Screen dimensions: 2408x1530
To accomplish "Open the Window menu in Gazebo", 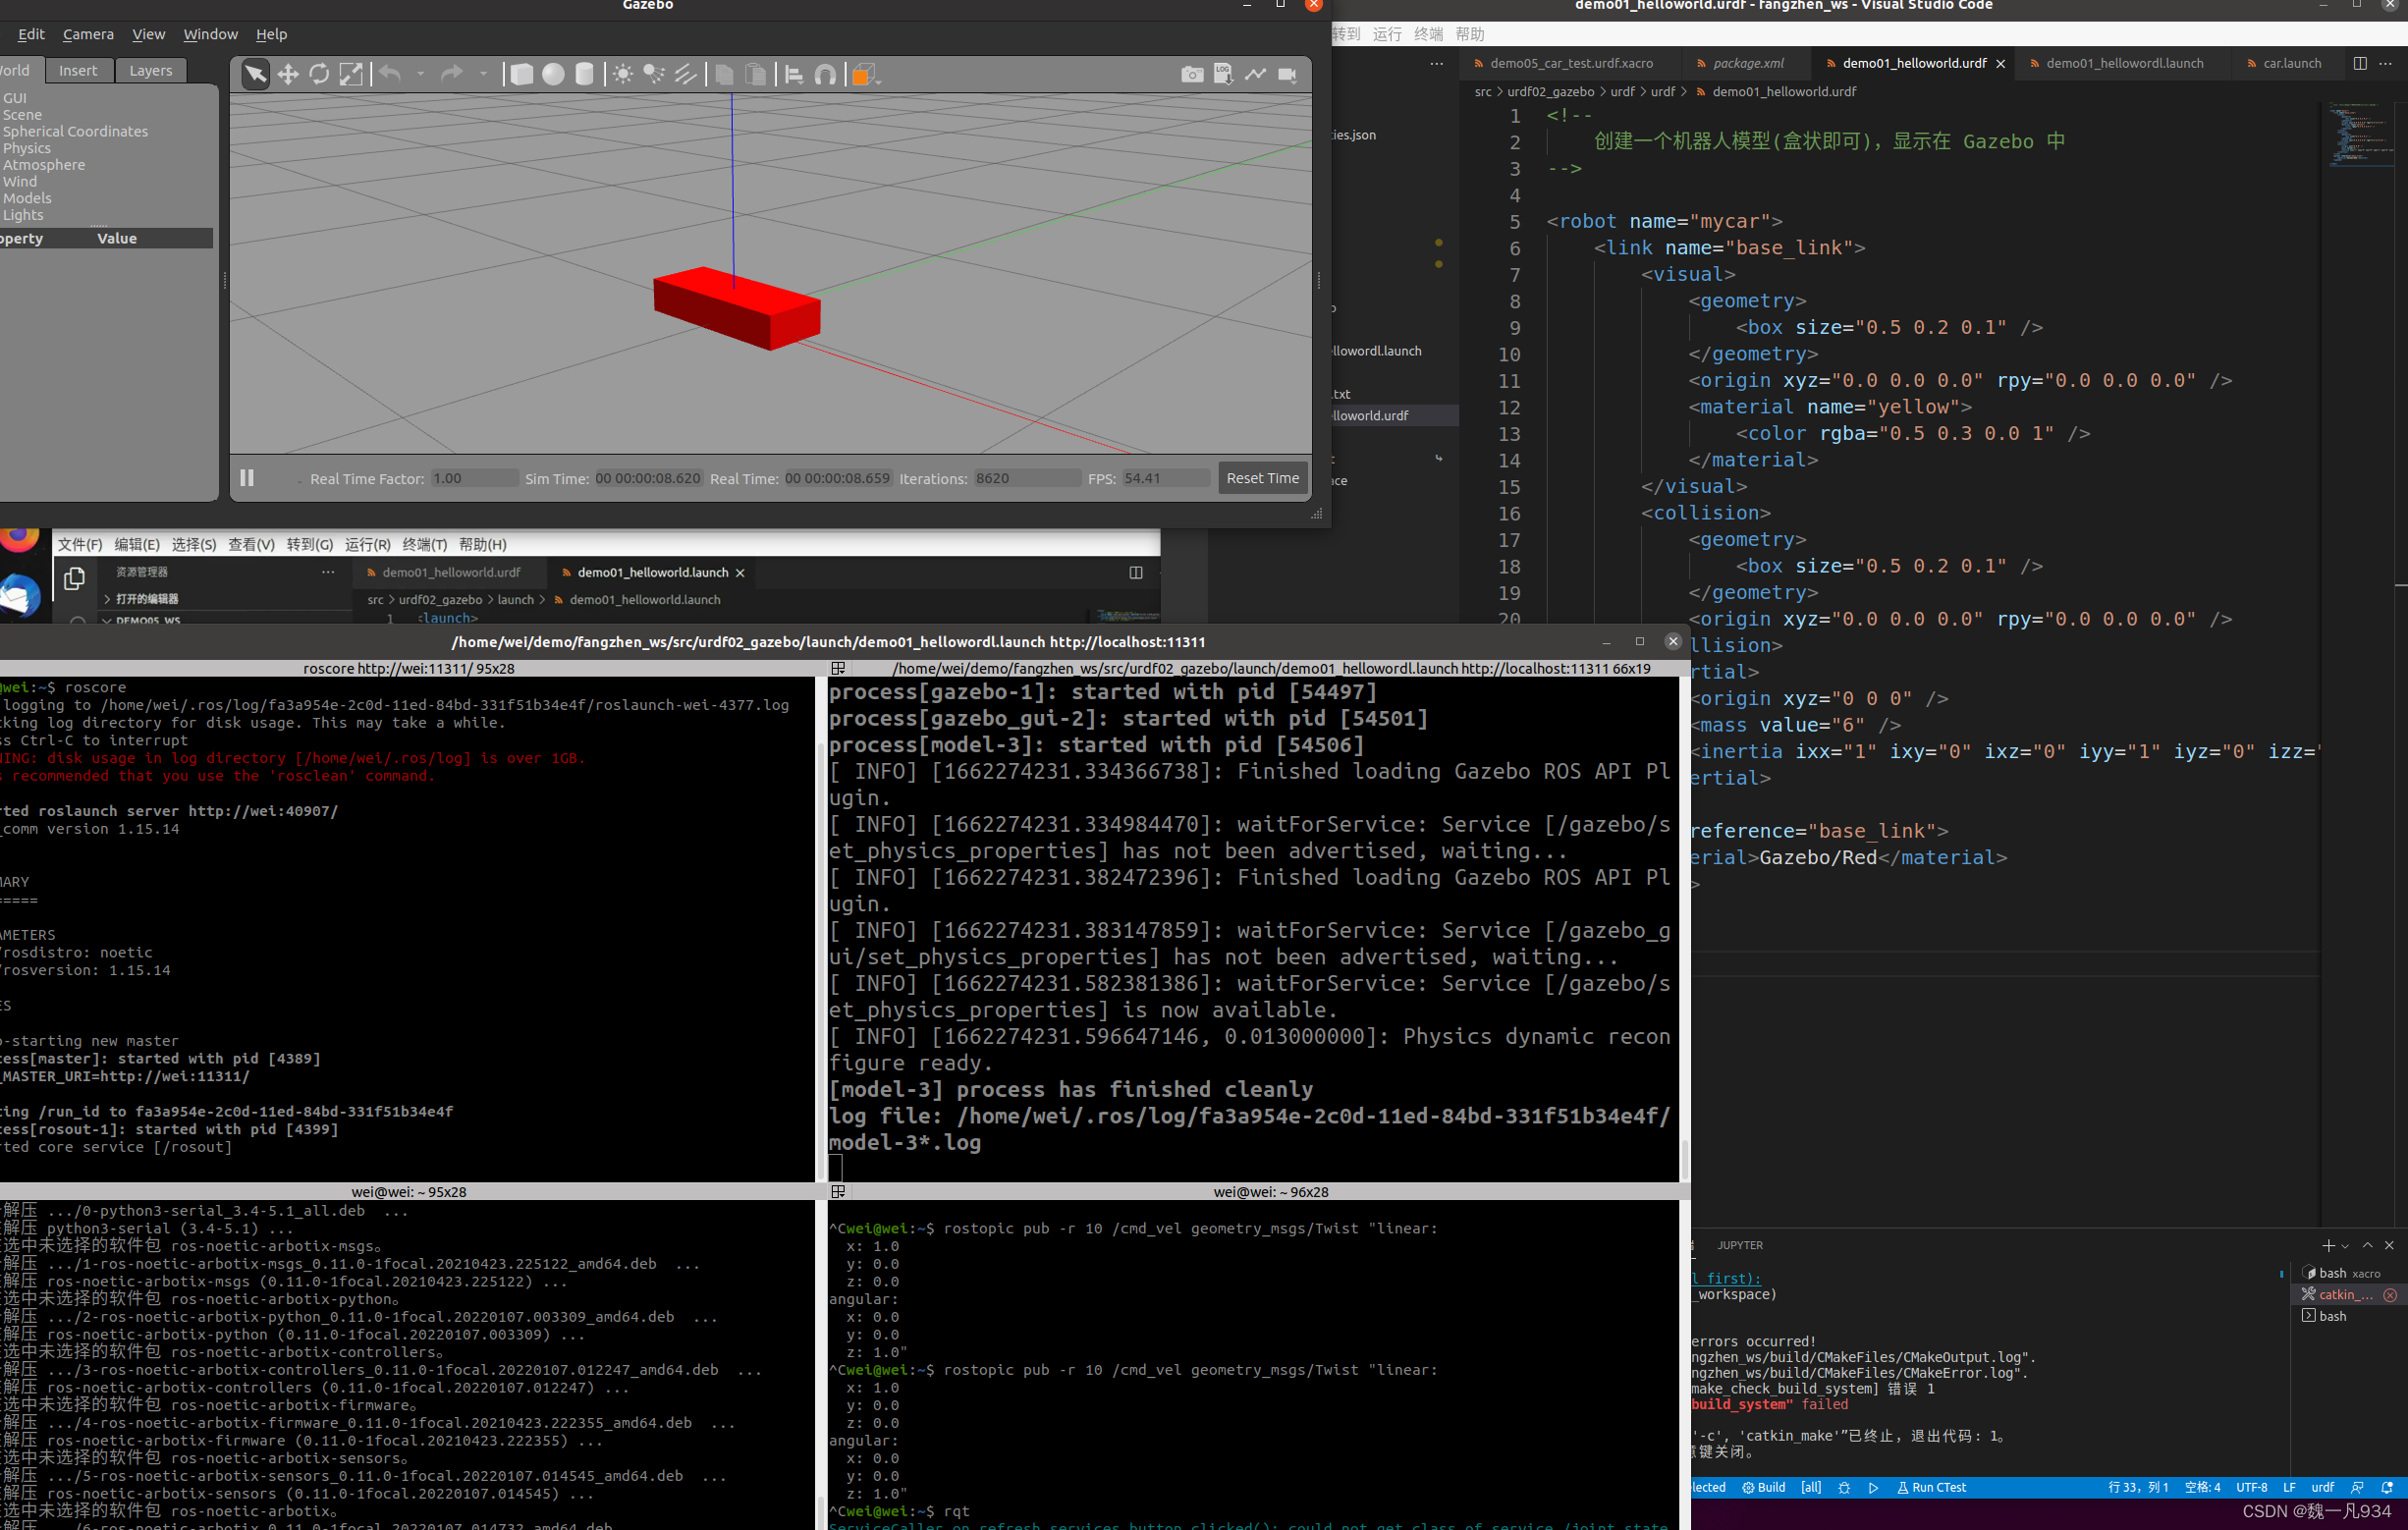I will click(210, 34).
